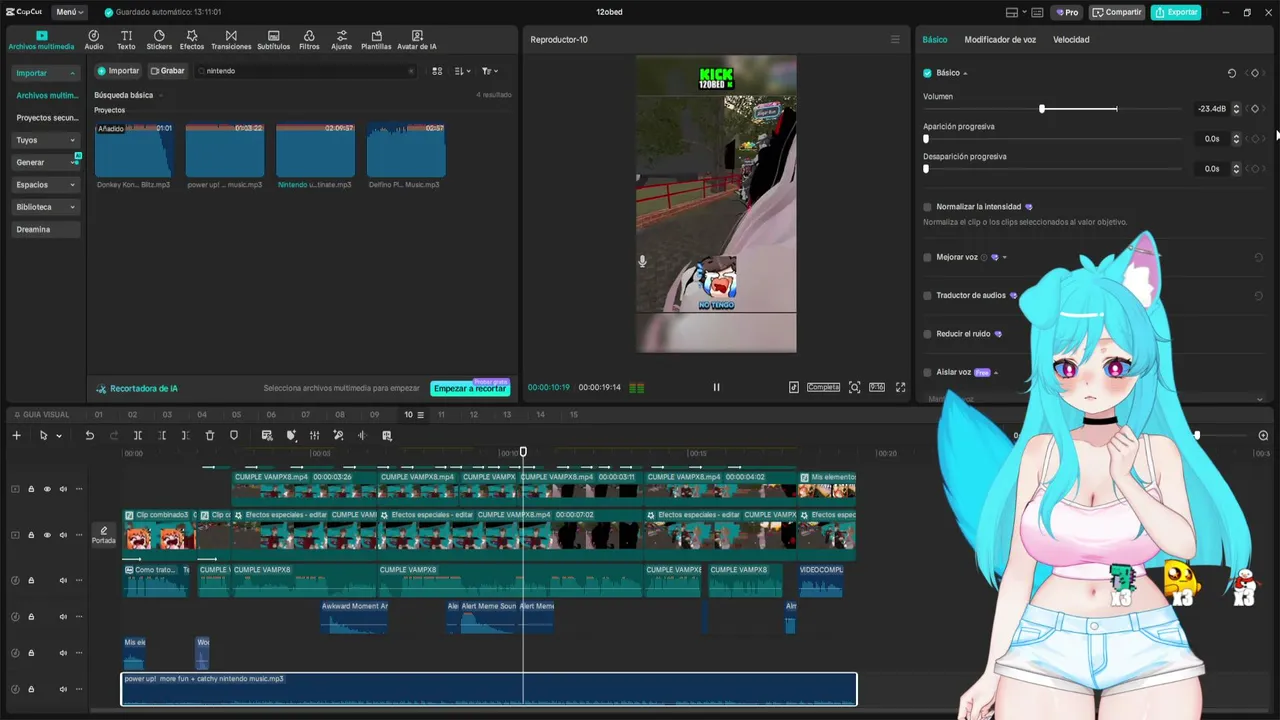Lock the power up! music audio track

31,689
